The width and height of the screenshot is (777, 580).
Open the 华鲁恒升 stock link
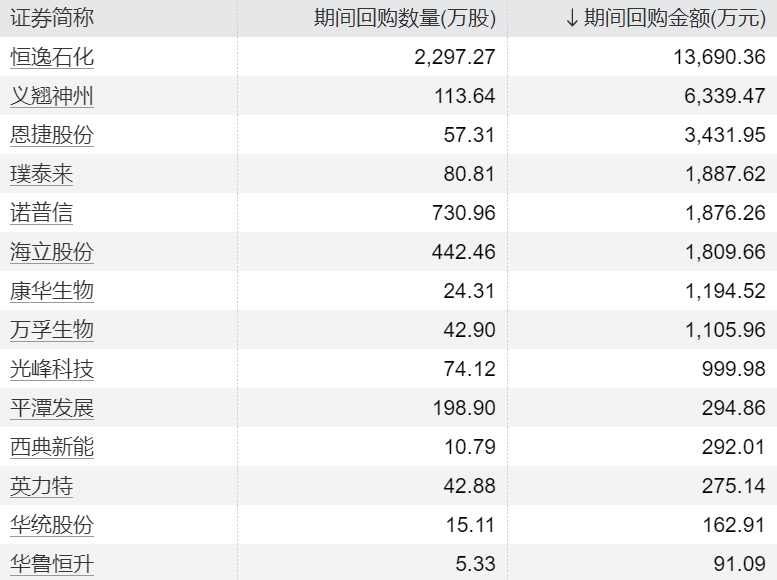(52, 564)
